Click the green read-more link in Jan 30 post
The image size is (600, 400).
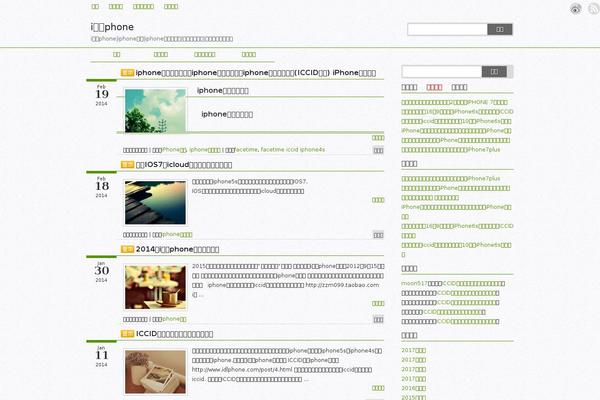tap(378, 304)
